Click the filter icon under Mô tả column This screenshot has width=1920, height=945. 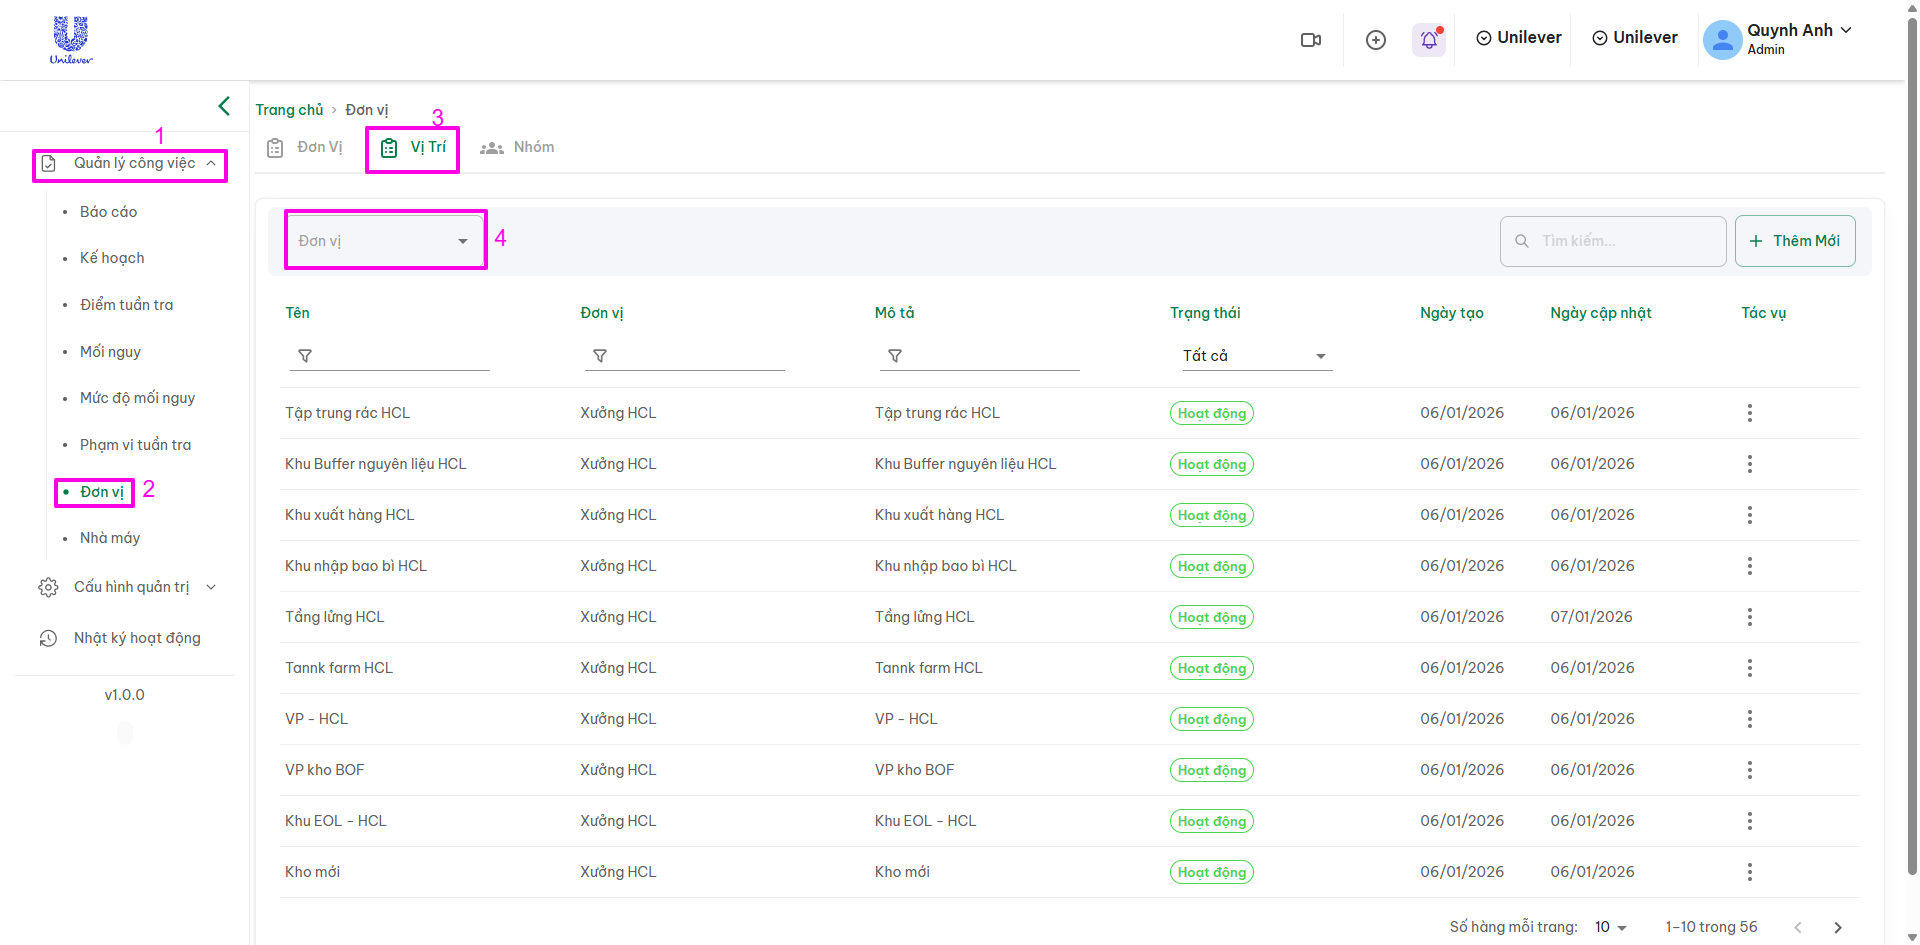[895, 356]
